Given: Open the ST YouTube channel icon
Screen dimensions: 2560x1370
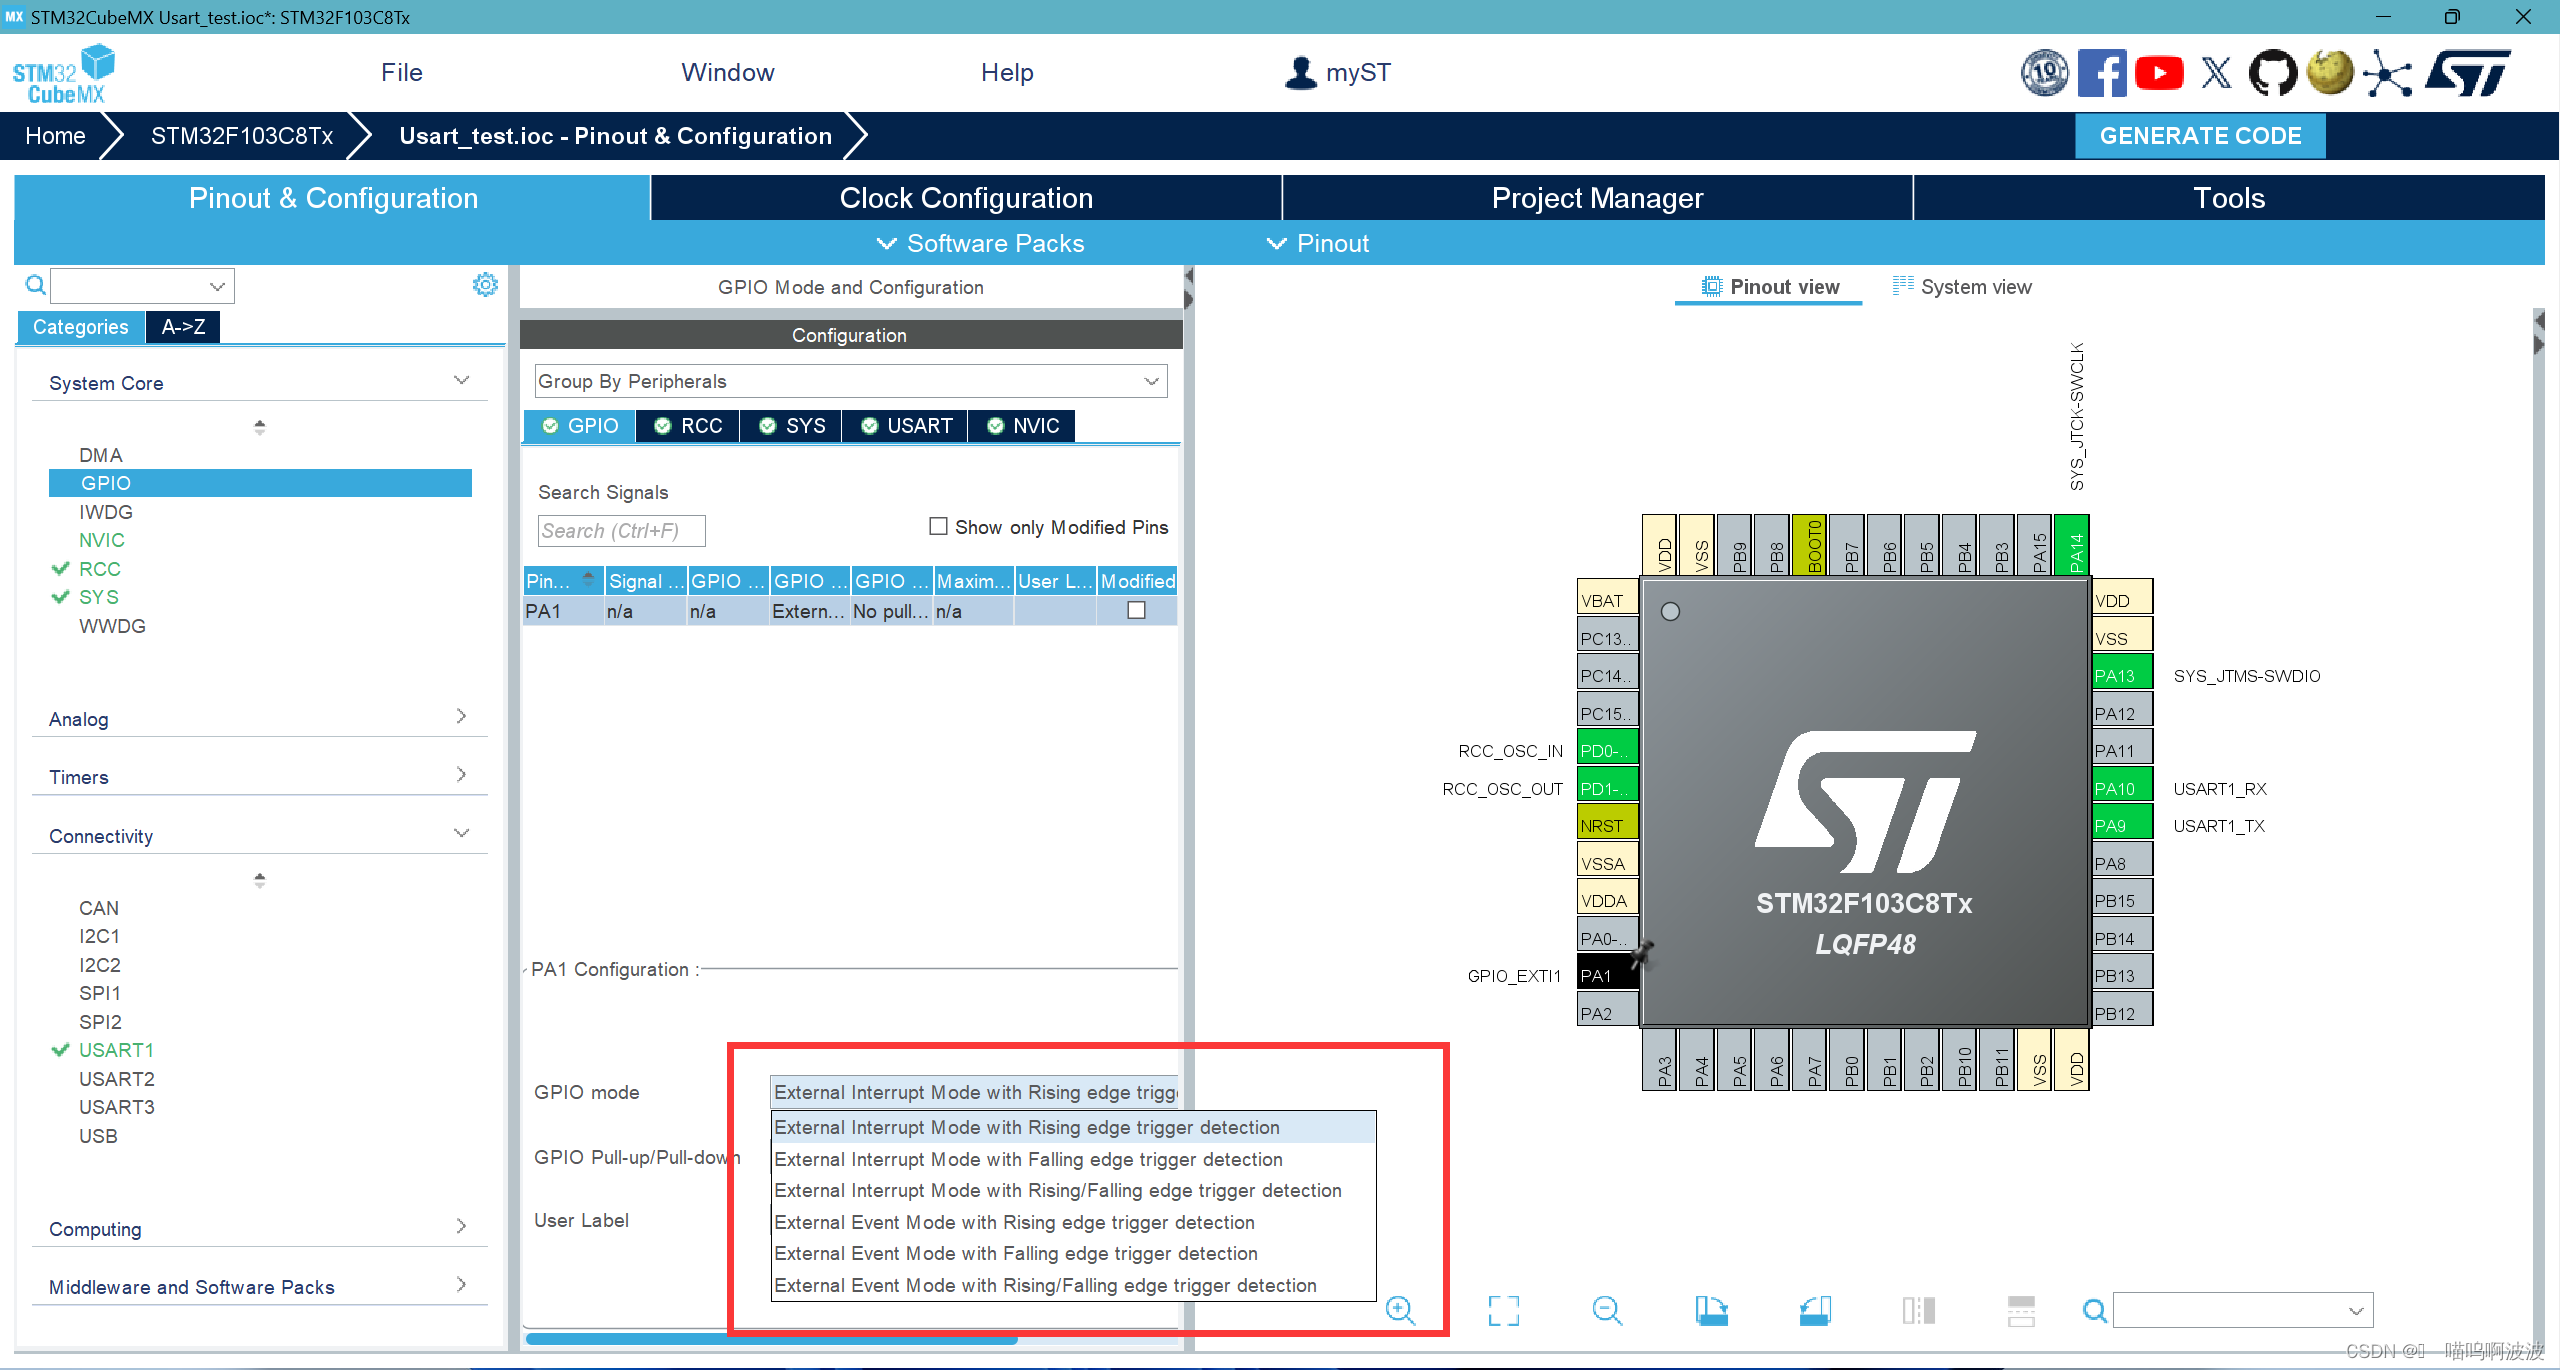Looking at the screenshot, I should click(2159, 73).
